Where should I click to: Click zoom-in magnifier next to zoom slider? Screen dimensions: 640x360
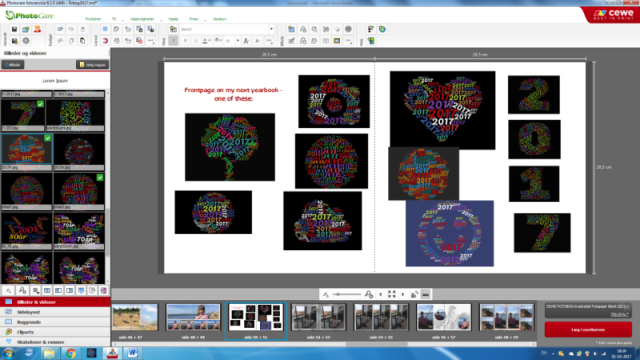point(369,294)
